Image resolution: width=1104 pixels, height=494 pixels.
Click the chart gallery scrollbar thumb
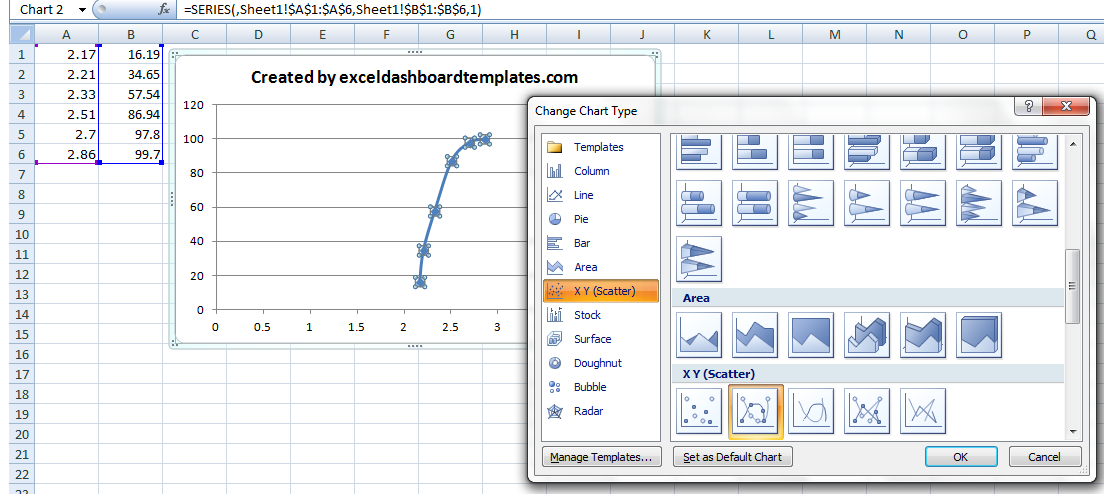coord(1073,286)
